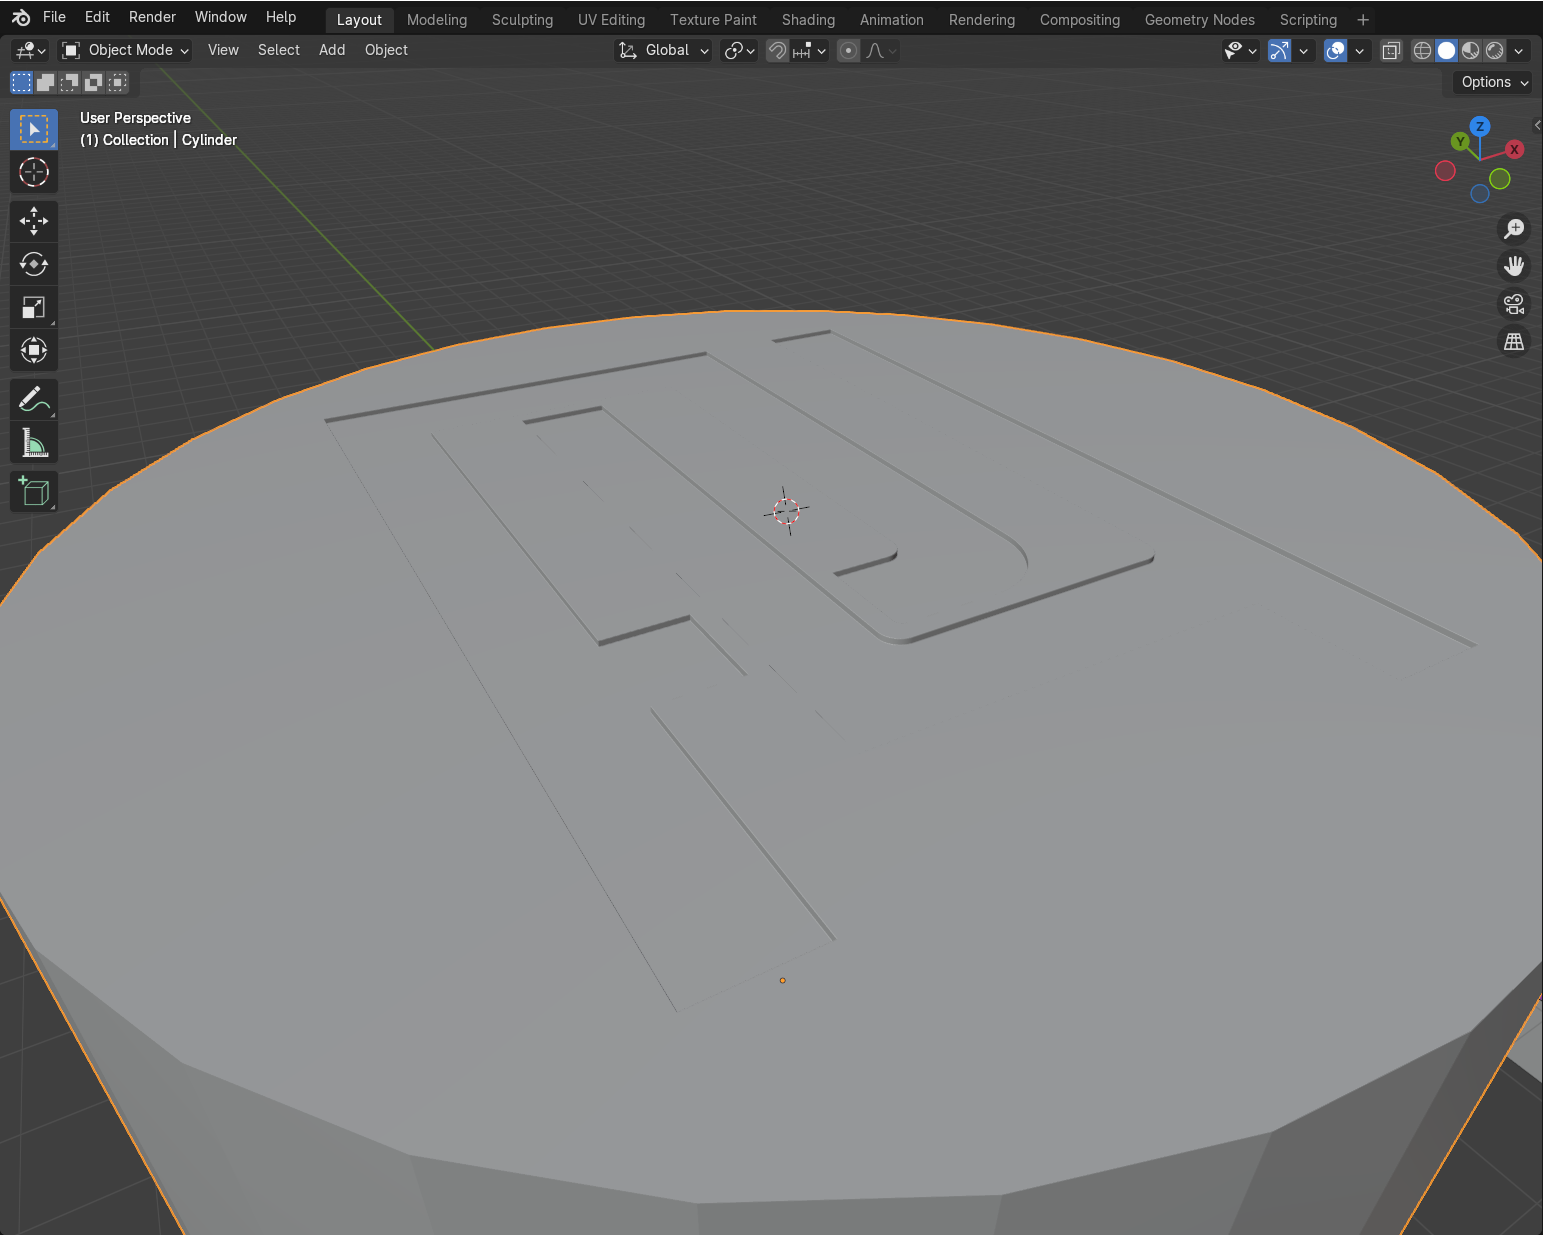Open the Help menu
The height and width of the screenshot is (1235, 1543).
click(281, 17)
